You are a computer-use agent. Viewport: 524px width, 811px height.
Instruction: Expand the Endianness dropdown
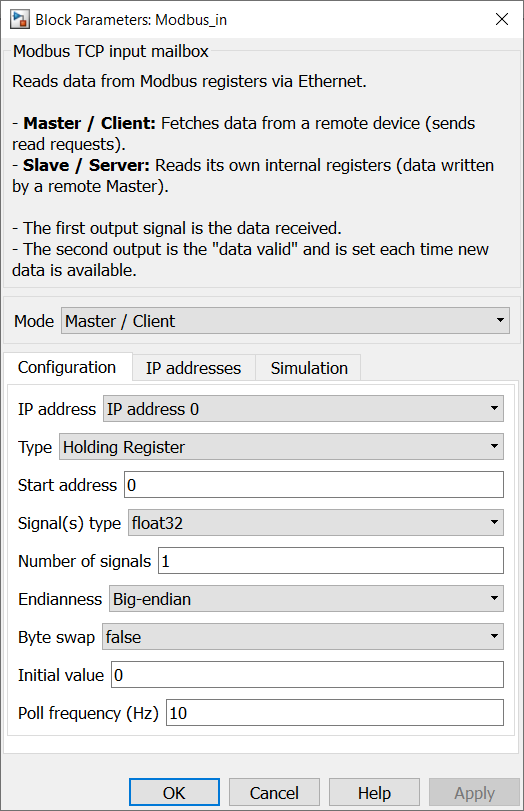(306, 598)
